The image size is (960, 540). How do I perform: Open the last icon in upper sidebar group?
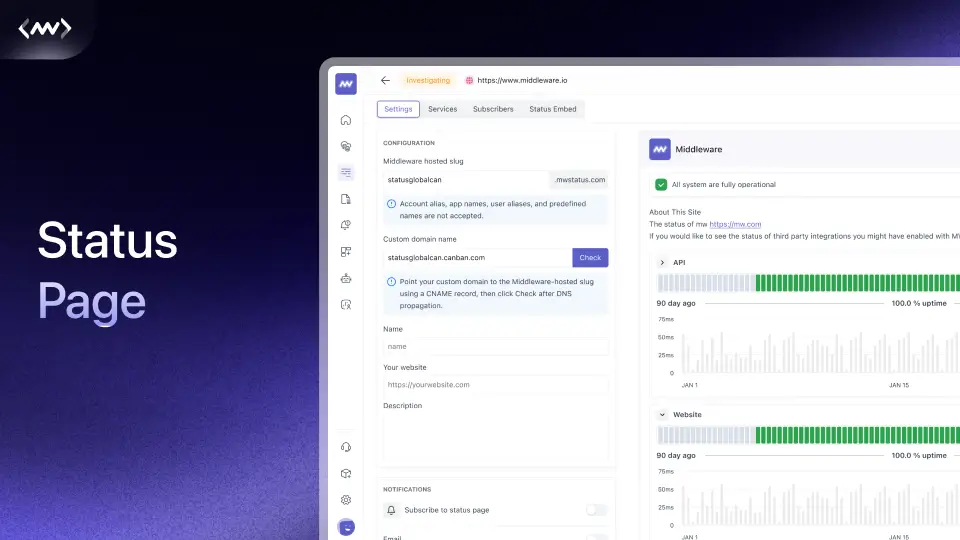click(346, 305)
